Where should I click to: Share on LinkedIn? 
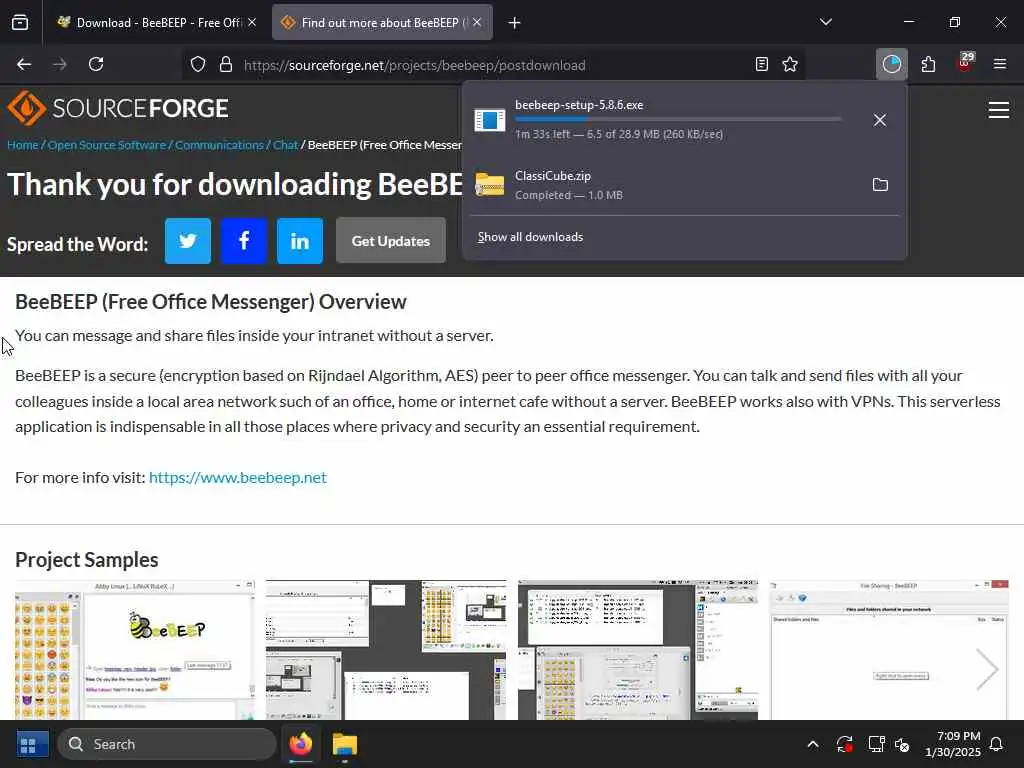[x=300, y=241]
